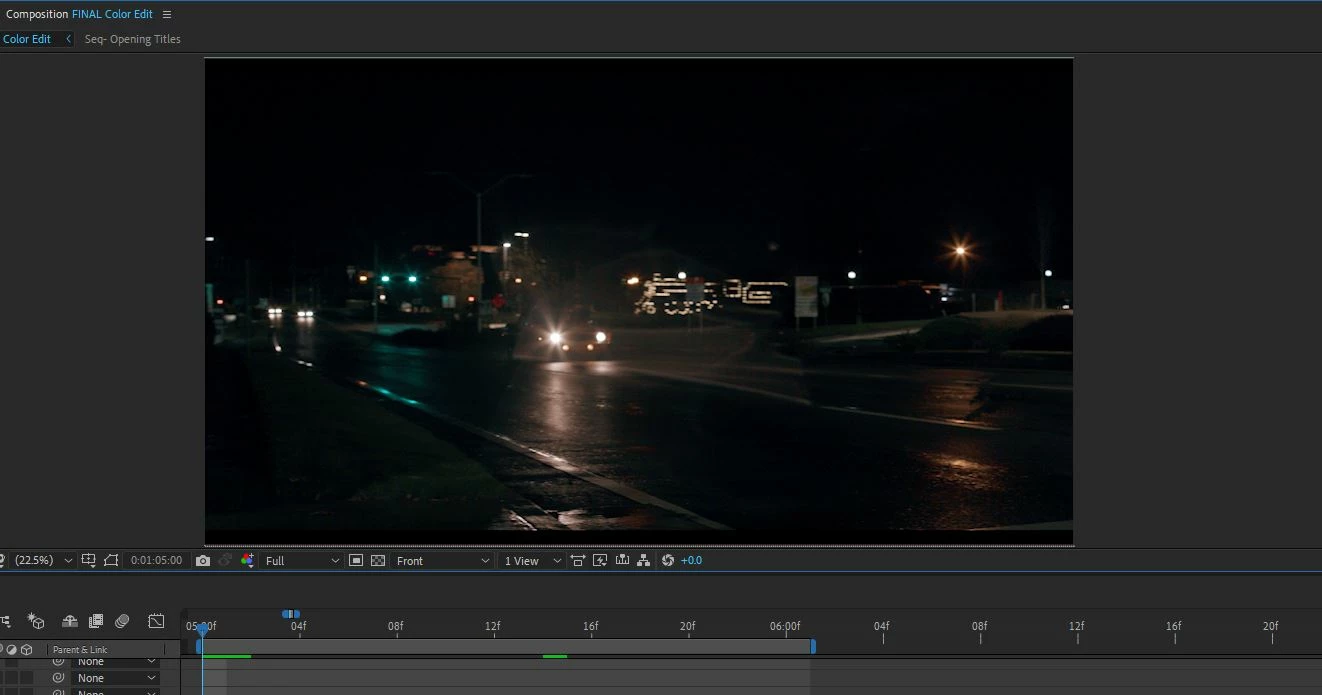Open the second layer row's None parent dropdown
The width and height of the screenshot is (1322, 695).
click(x=116, y=678)
